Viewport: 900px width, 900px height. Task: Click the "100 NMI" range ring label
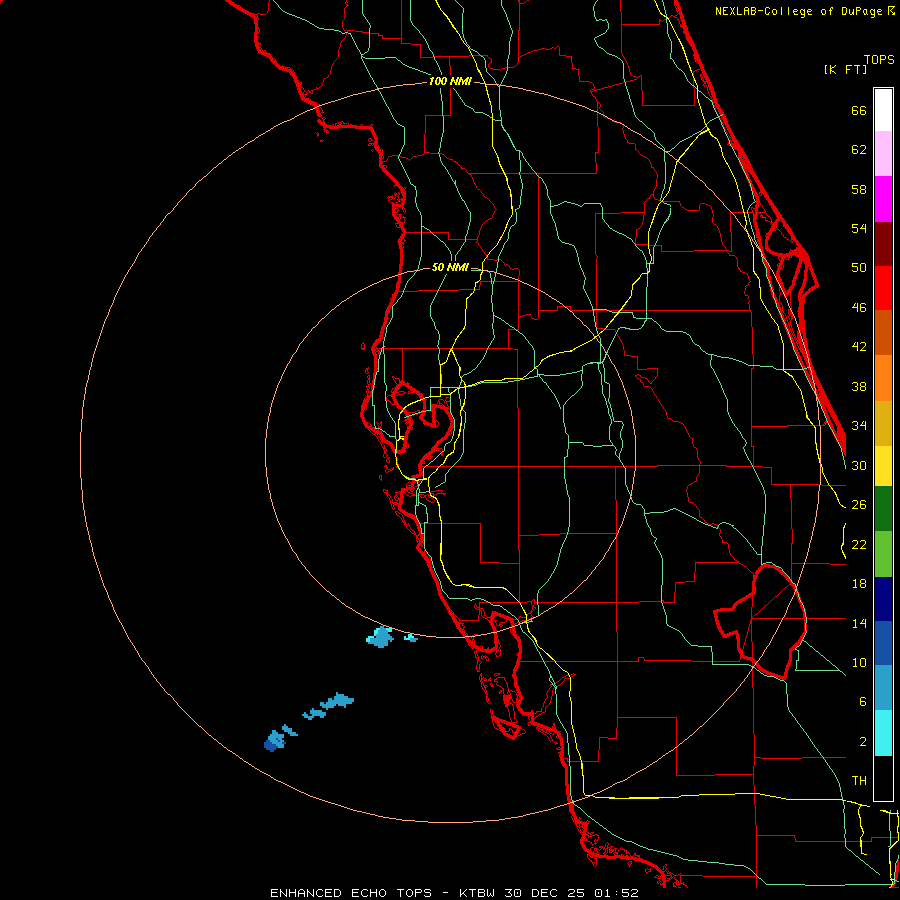point(450,81)
